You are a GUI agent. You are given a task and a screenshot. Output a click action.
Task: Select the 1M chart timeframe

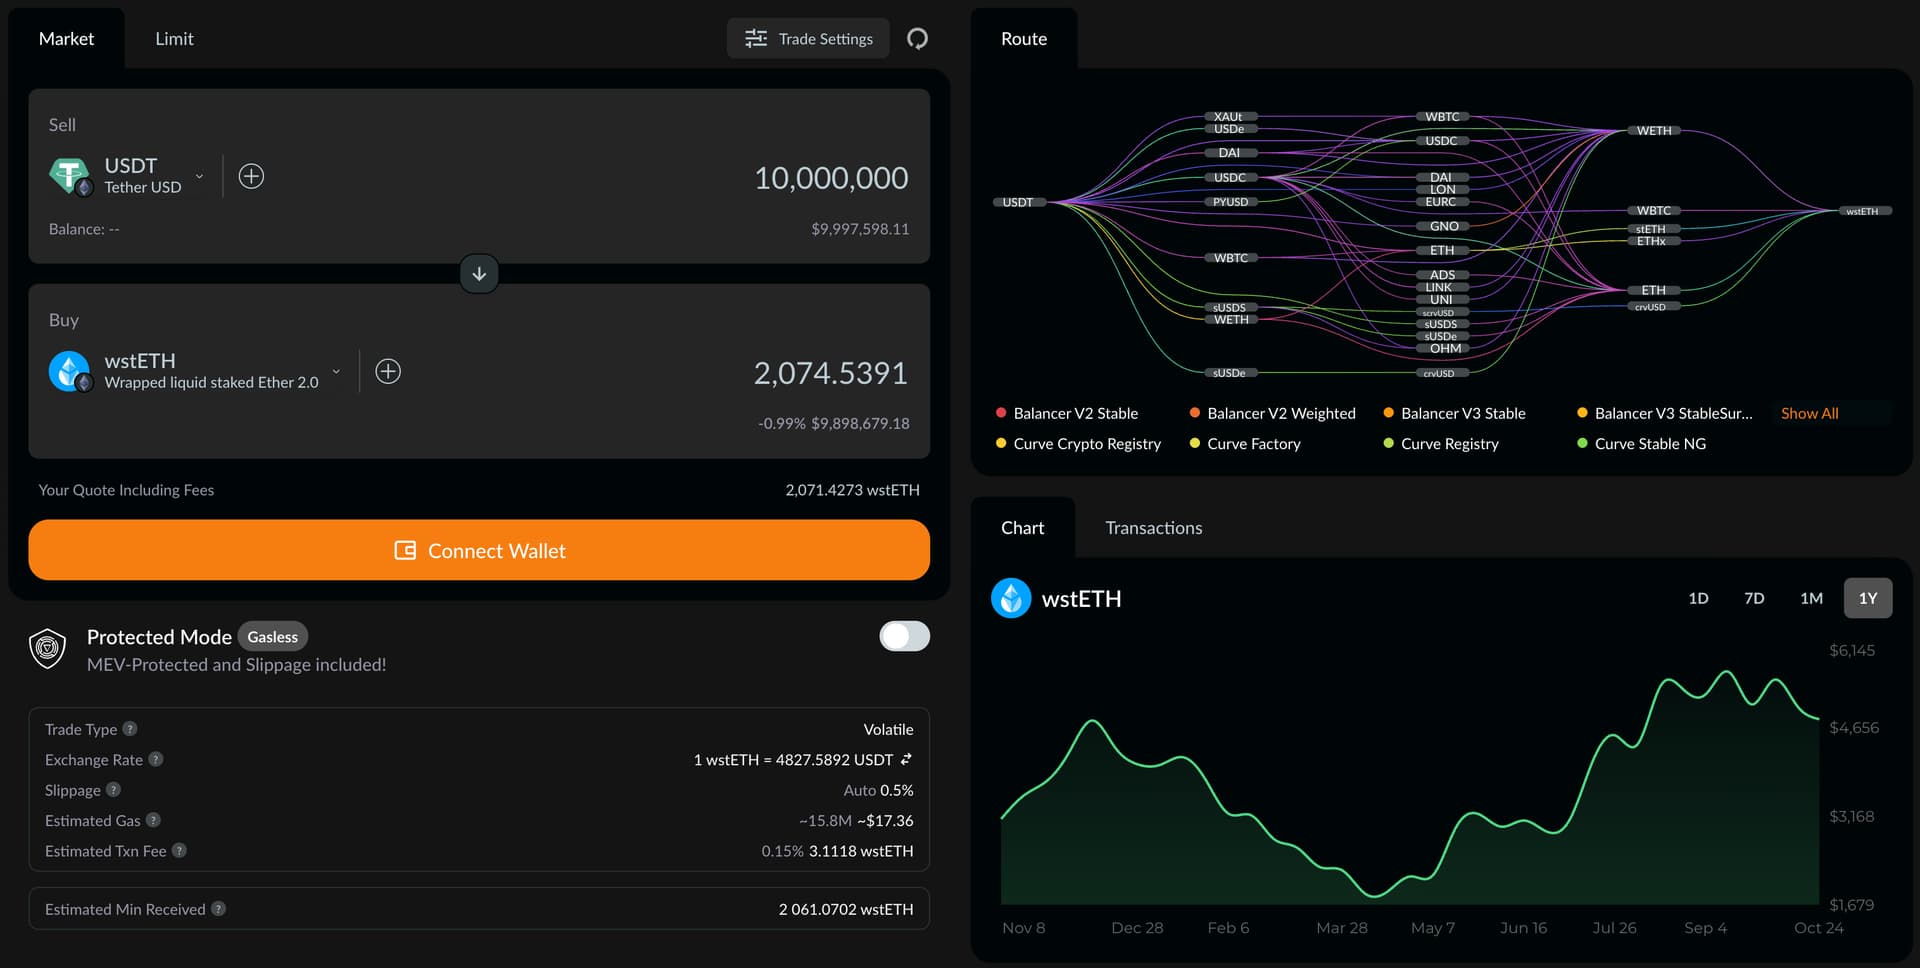tap(1811, 598)
